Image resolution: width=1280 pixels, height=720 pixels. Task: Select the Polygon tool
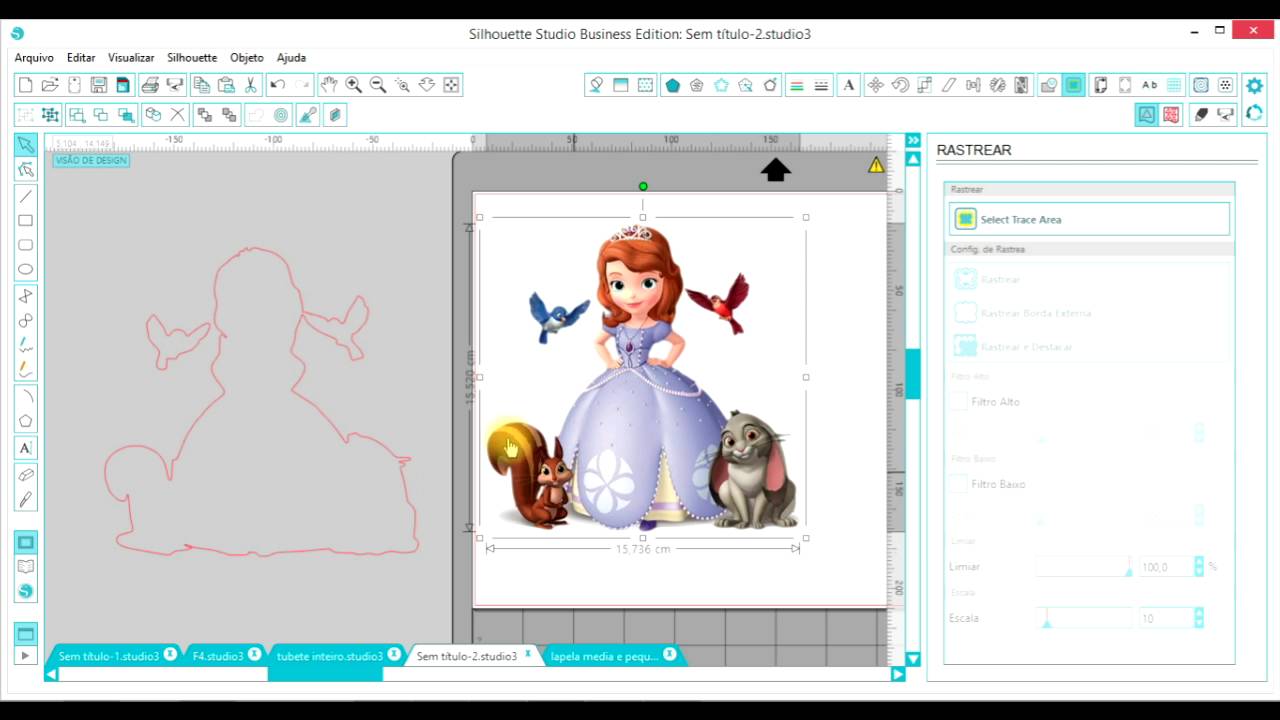(26, 421)
